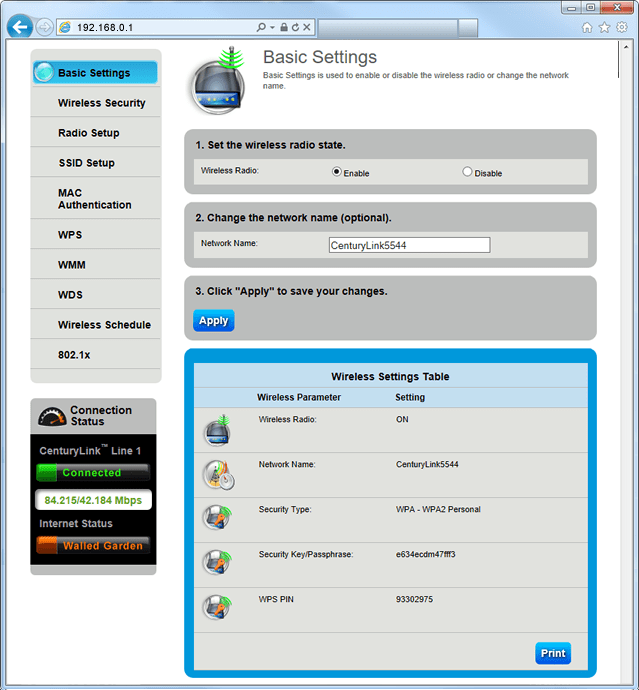Click the key icon in Security Type row
This screenshot has width=639, height=690.
tap(217, 518)
